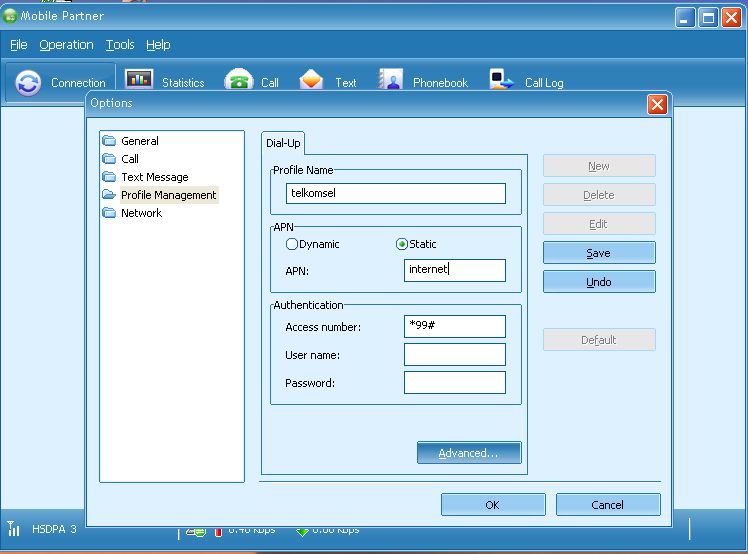Viewport: 748px width, 554px height.
Task: Select Text Message in the options tree
Action: tap(155, 177)
